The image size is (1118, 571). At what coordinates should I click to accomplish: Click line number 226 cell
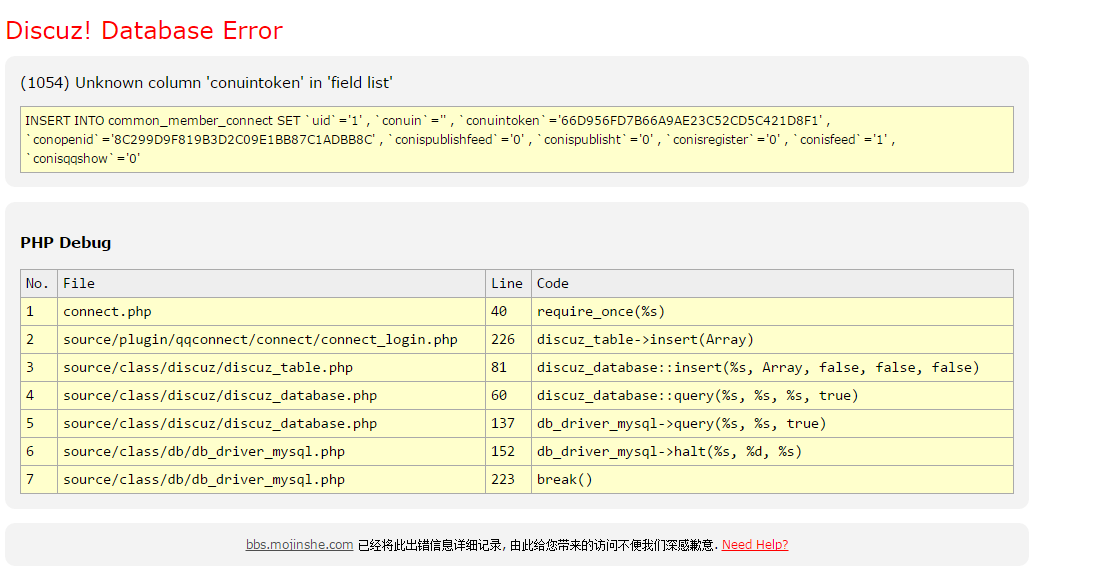click(508, 339)
